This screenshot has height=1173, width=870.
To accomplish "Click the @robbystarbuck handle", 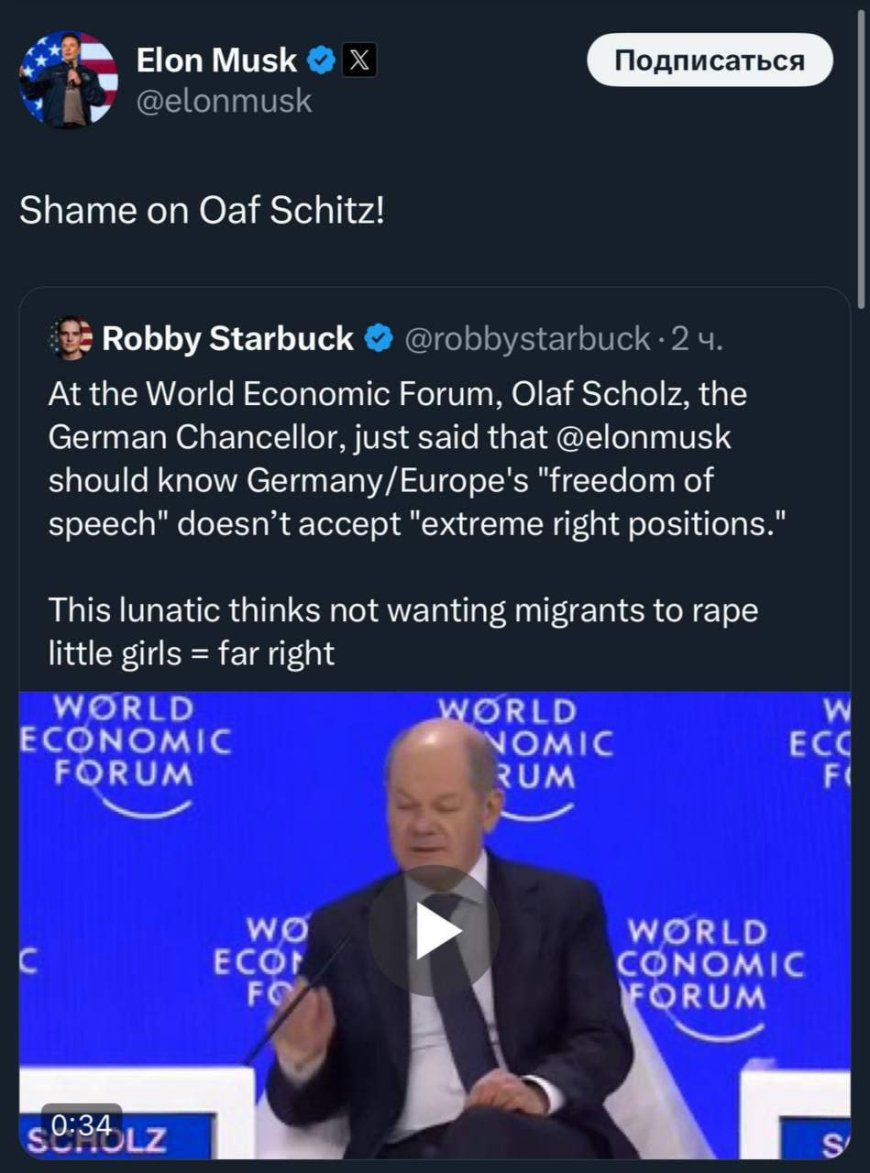I will coord(526,340).
